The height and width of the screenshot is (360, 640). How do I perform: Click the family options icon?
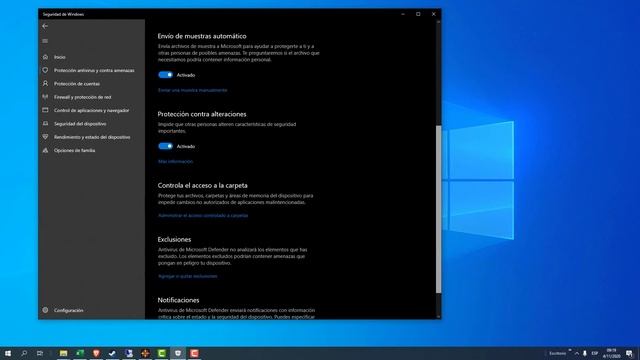point(45,150)
